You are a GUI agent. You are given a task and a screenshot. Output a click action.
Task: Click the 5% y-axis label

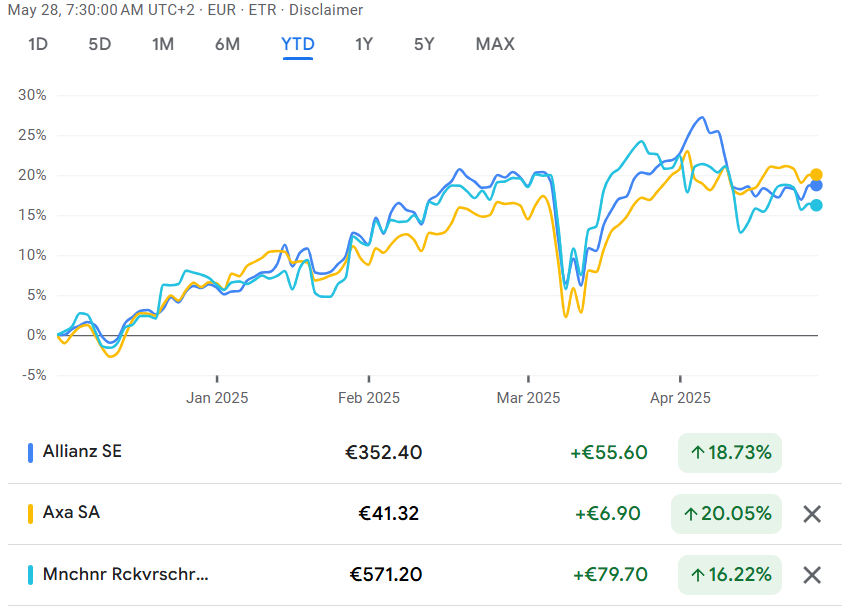[36, 295]
